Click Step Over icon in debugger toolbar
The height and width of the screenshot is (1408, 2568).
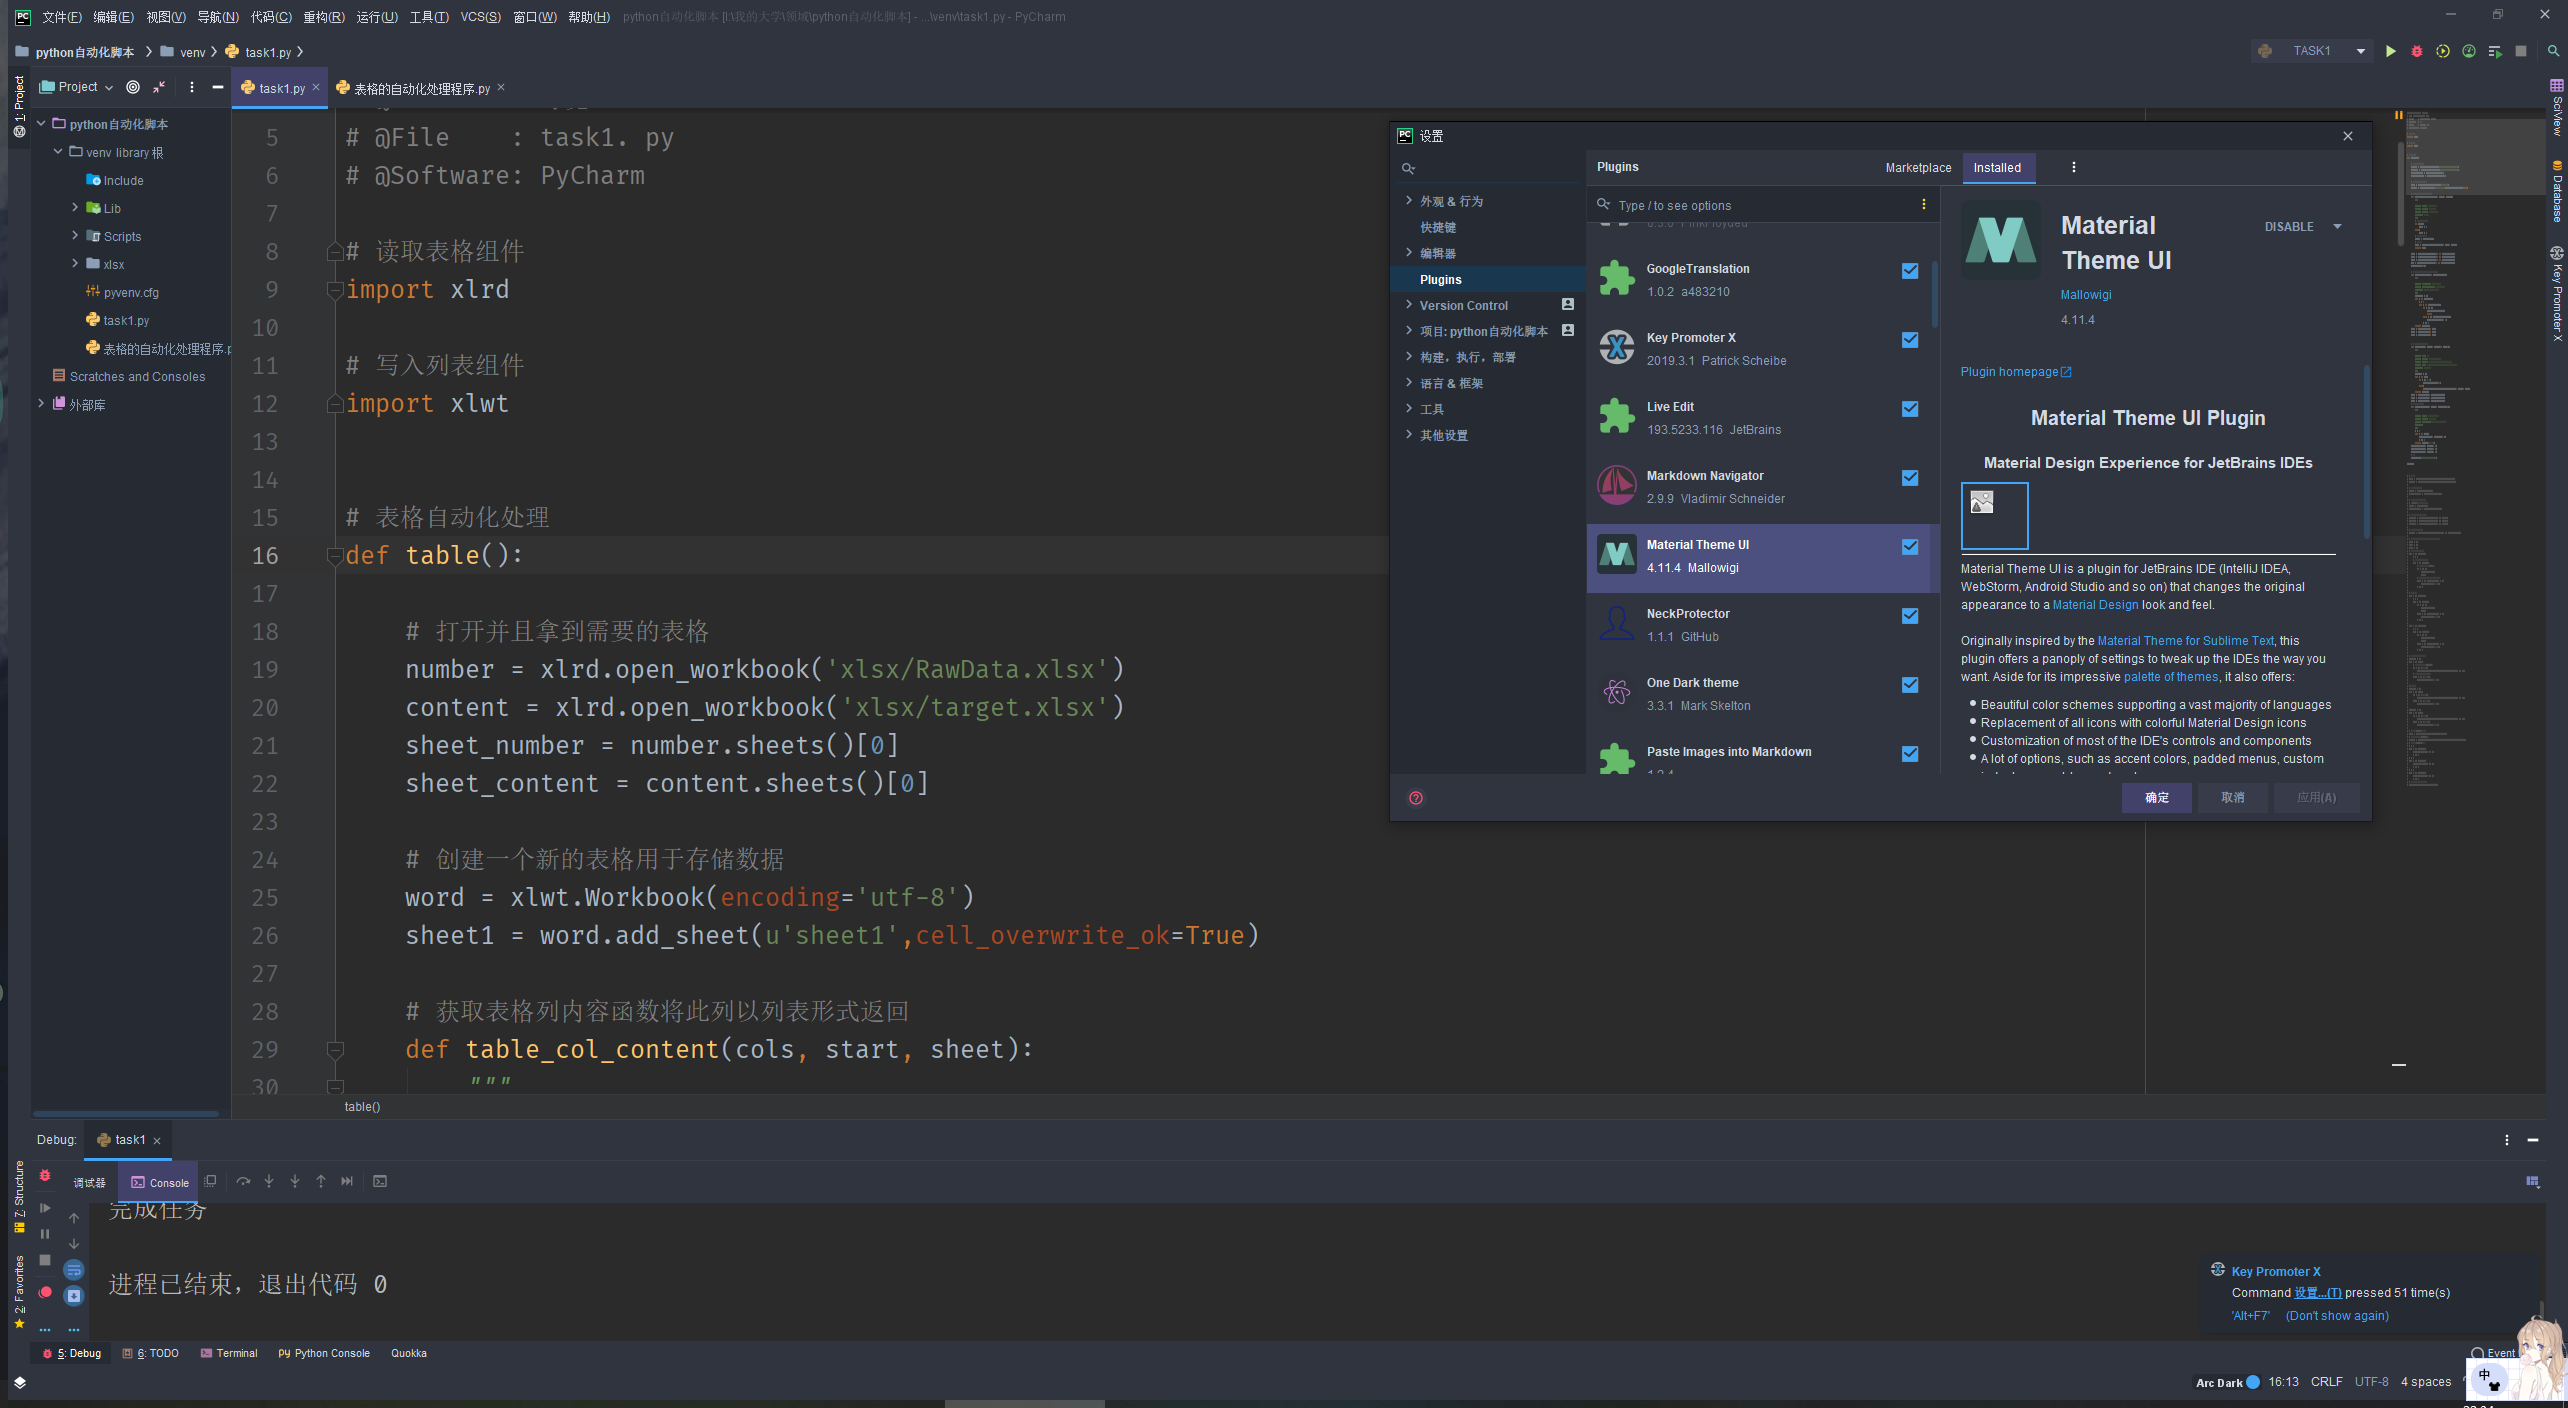tap(243, 1181)
